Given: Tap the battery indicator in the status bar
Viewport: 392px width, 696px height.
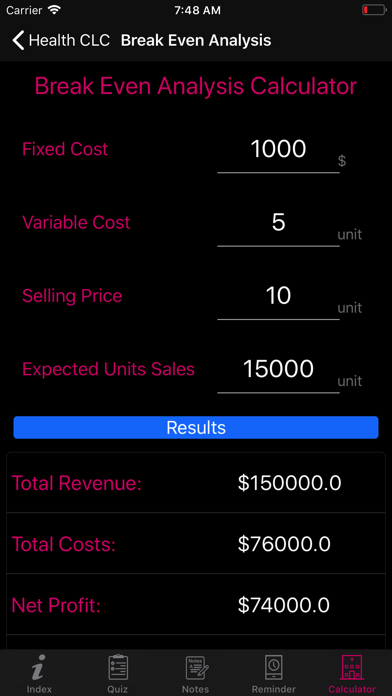Looking at the screenshot, I should [x=374, y=10].
